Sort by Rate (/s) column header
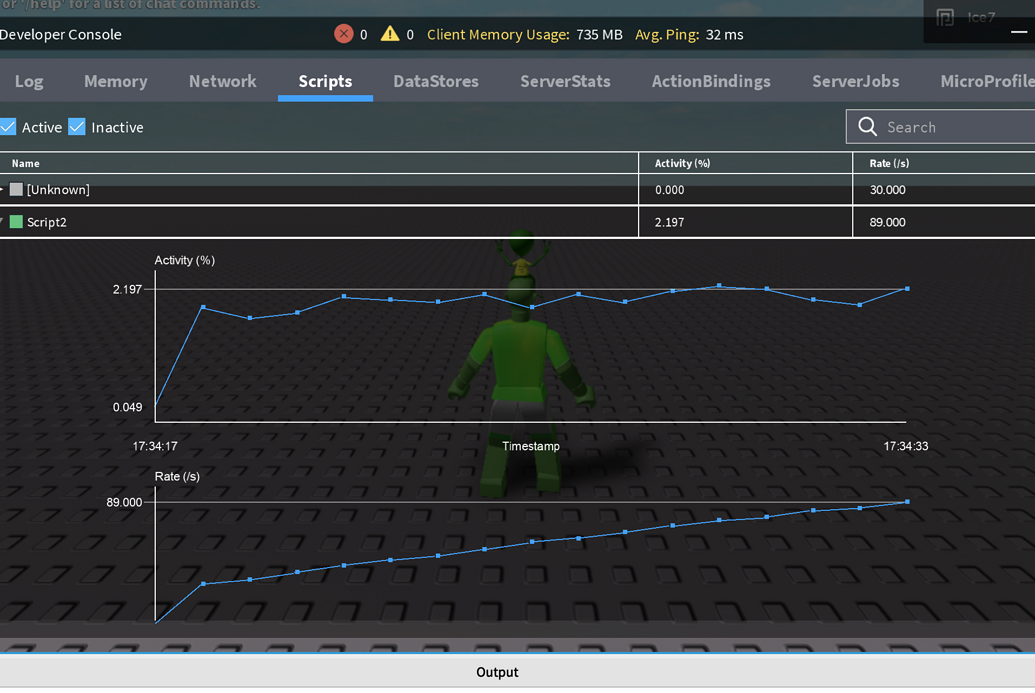 (889, 163)
